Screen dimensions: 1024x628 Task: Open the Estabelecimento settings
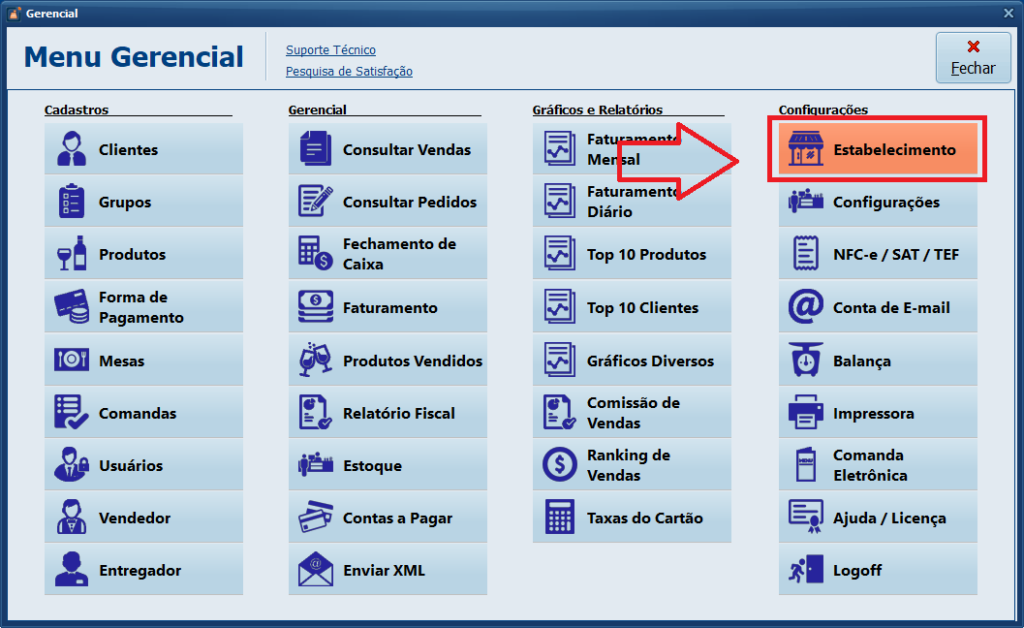(877, 150)
